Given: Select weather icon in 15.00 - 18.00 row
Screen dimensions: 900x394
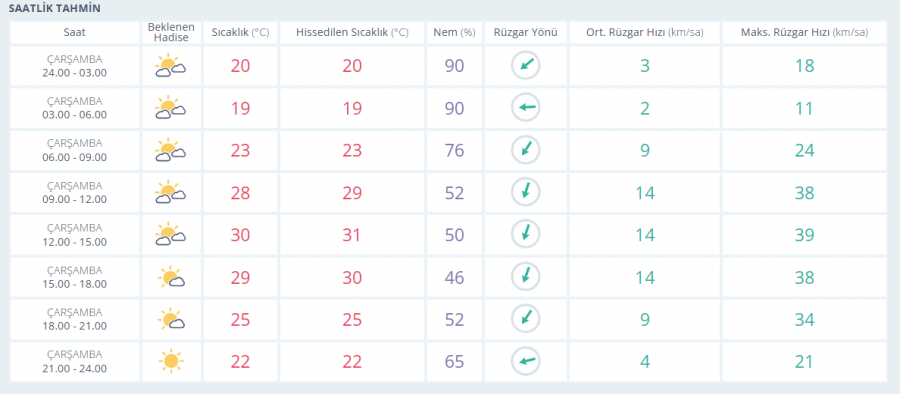Looking at the screenshot, I should click(x=170, y=277).
